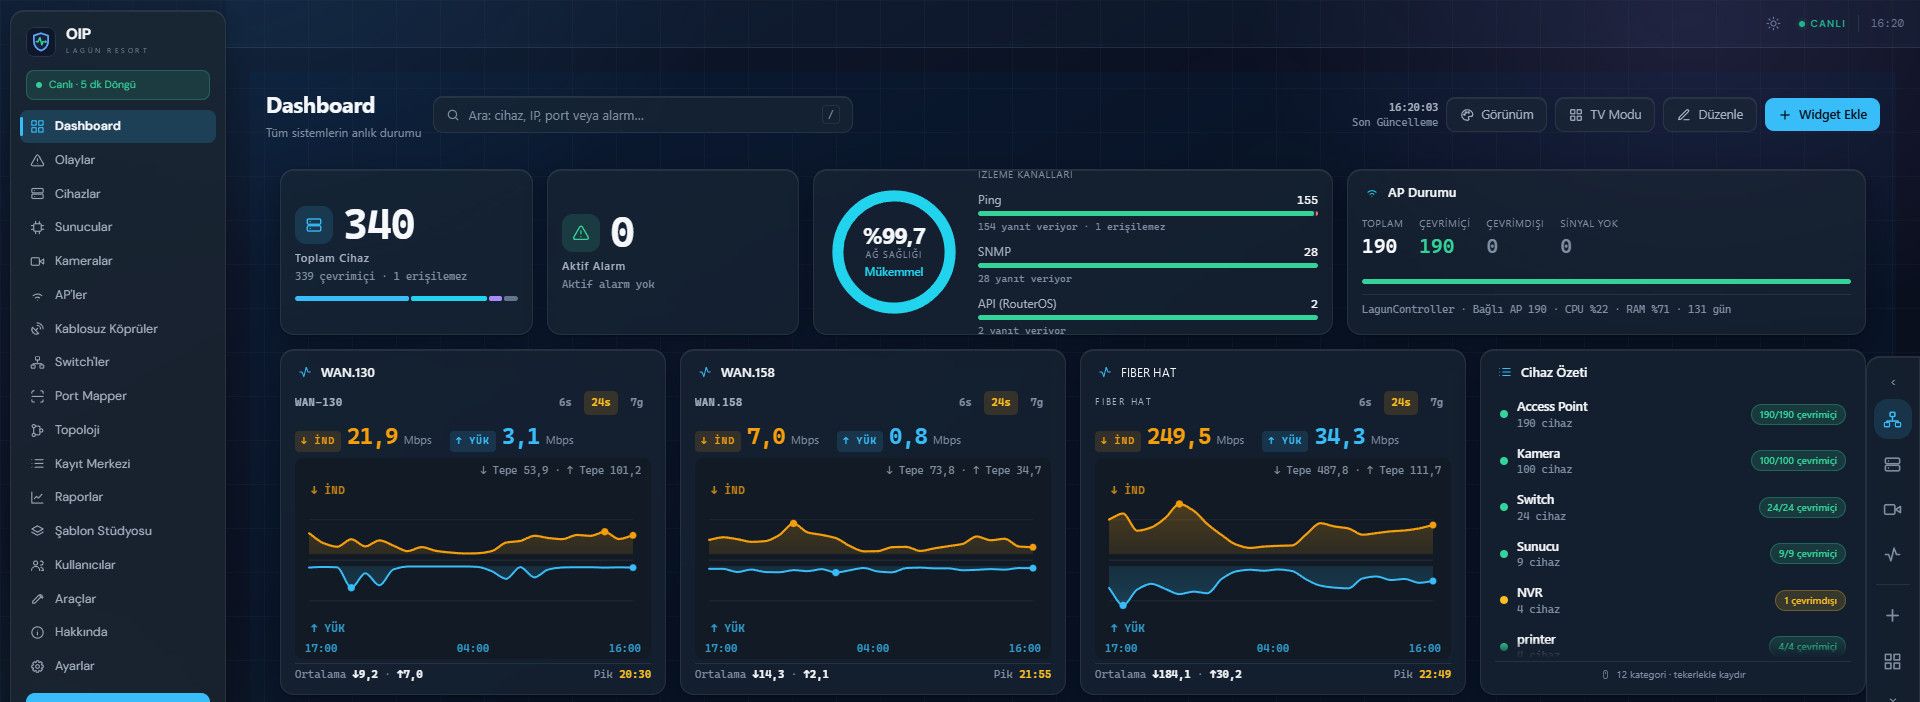Switch WAN.130 chart to 6s range
The image size is (1920, 702).
[x=565, y=402]
